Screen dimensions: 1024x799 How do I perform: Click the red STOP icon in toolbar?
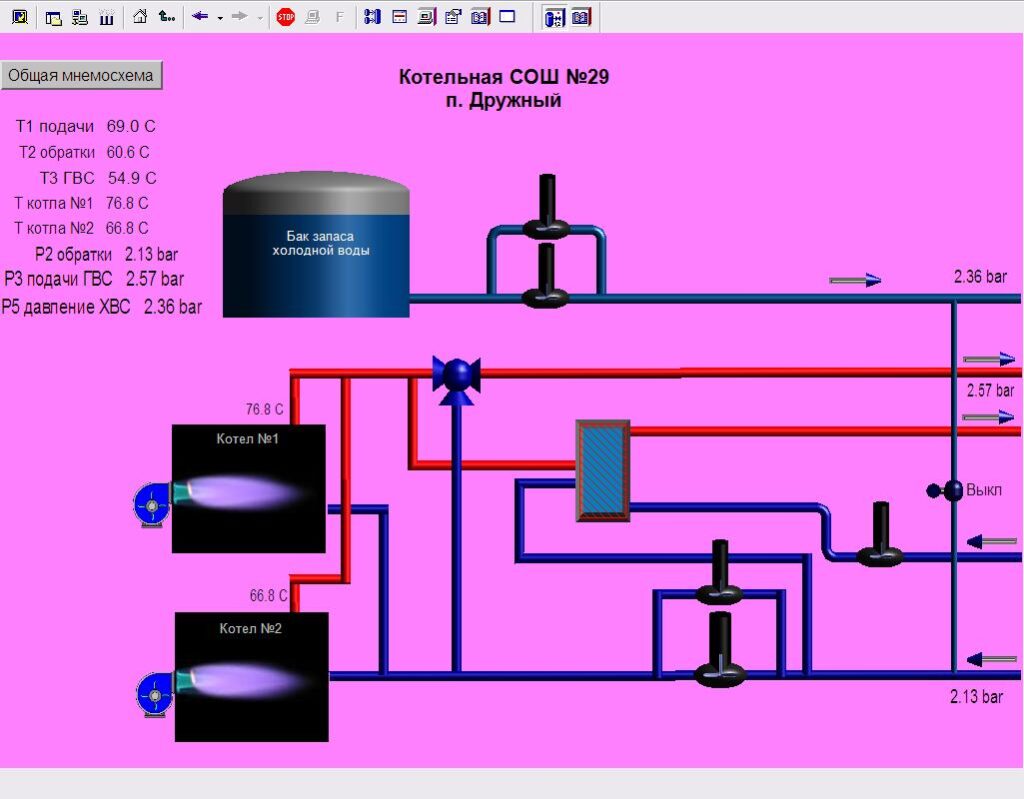(286, 17)
